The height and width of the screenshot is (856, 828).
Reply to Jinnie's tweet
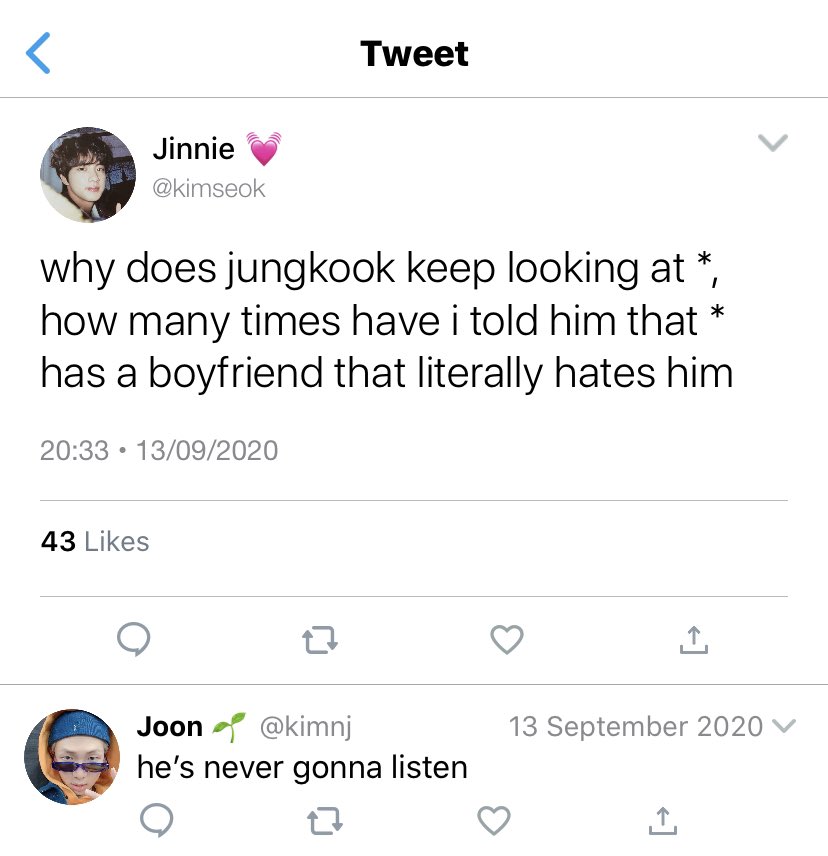(134, 639)
